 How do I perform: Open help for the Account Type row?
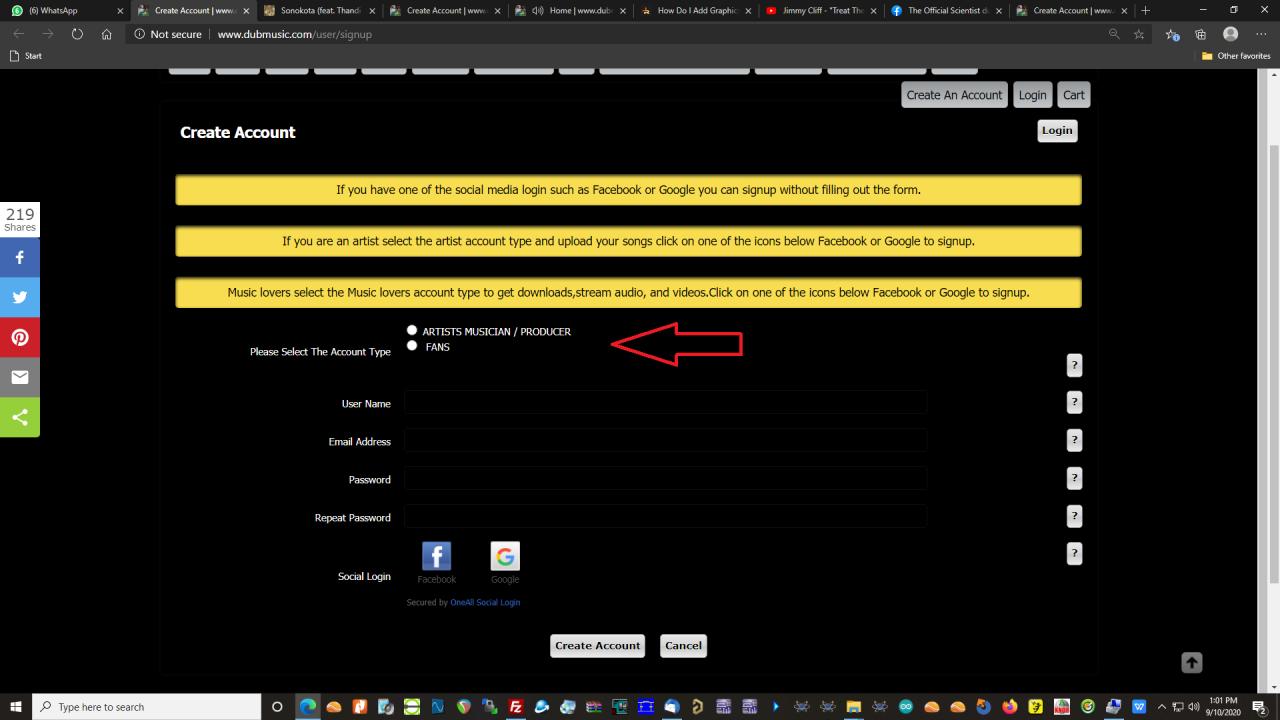(x=1075, y=365)
